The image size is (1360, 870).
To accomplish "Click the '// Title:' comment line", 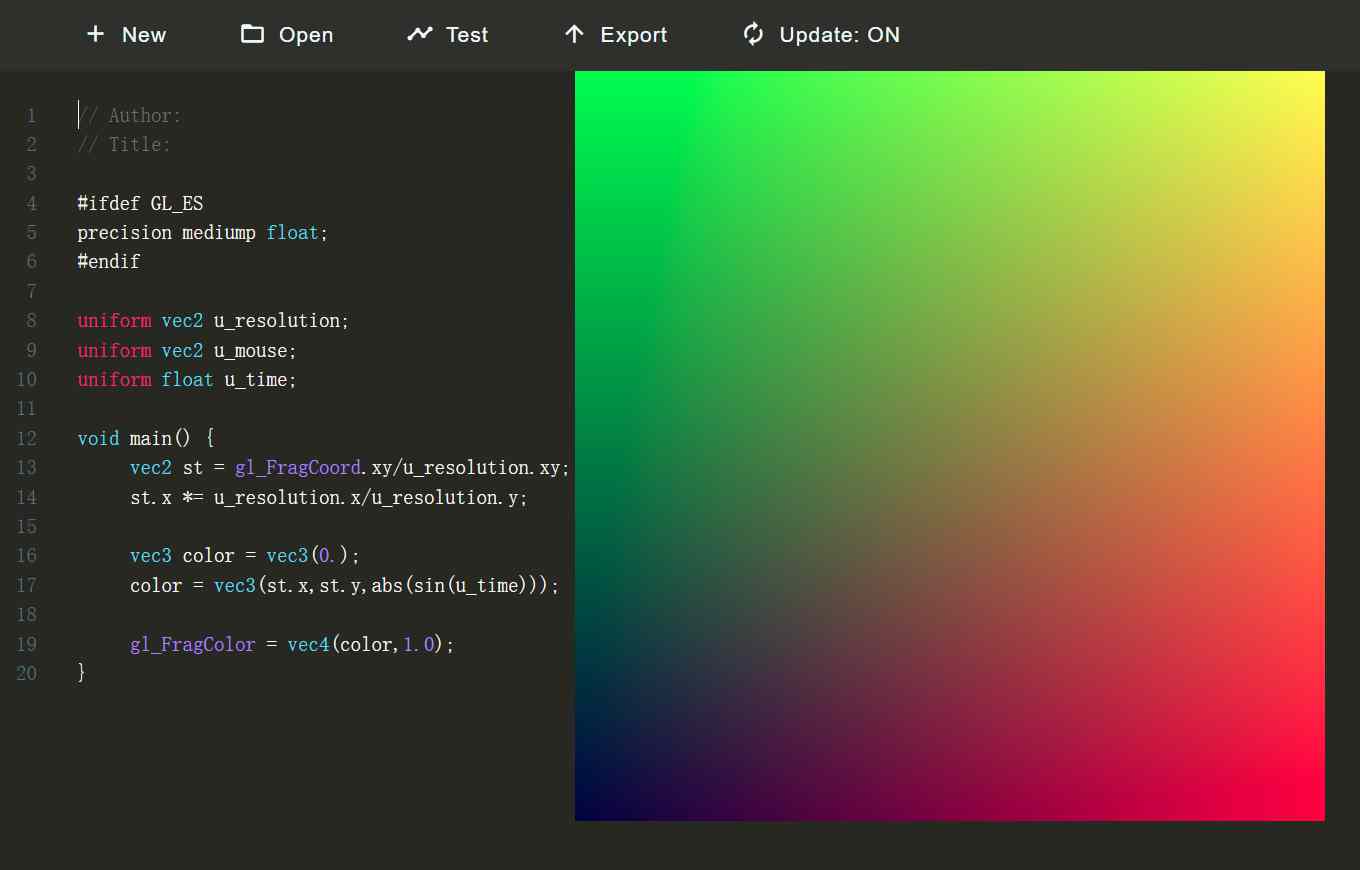I will [125, 144].
